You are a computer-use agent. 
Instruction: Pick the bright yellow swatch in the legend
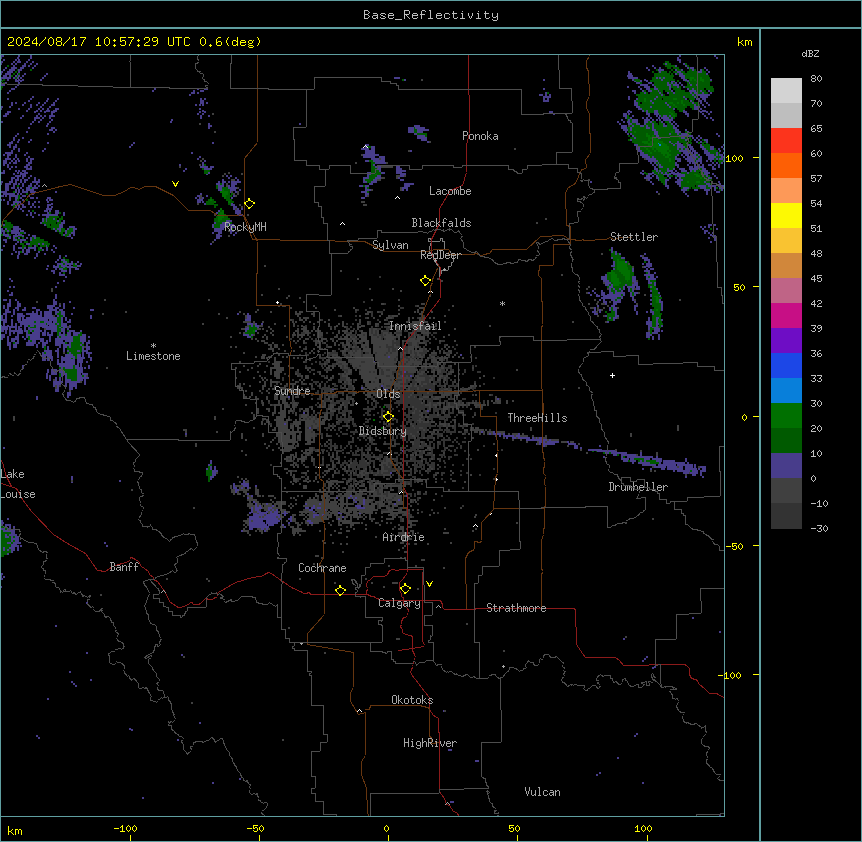[x=786, y=215]
